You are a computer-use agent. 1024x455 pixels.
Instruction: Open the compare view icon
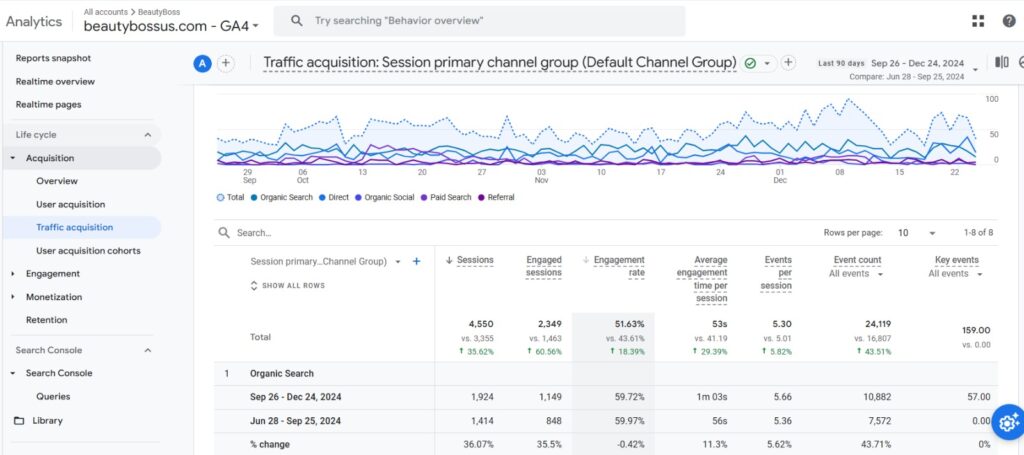[x=1001, y=63]
